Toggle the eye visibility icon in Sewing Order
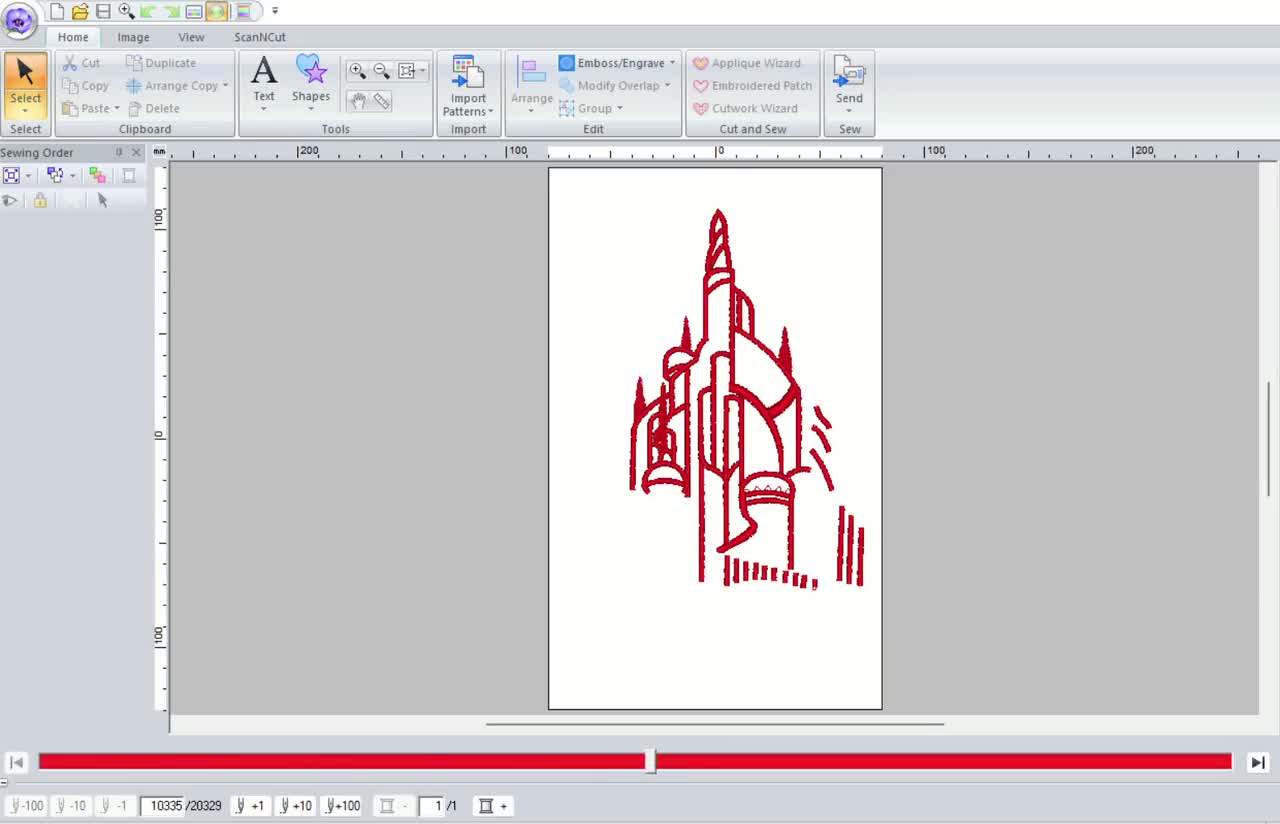This screenshot has height=824, width=1280. pyautogui.click(x=10, y=201)
